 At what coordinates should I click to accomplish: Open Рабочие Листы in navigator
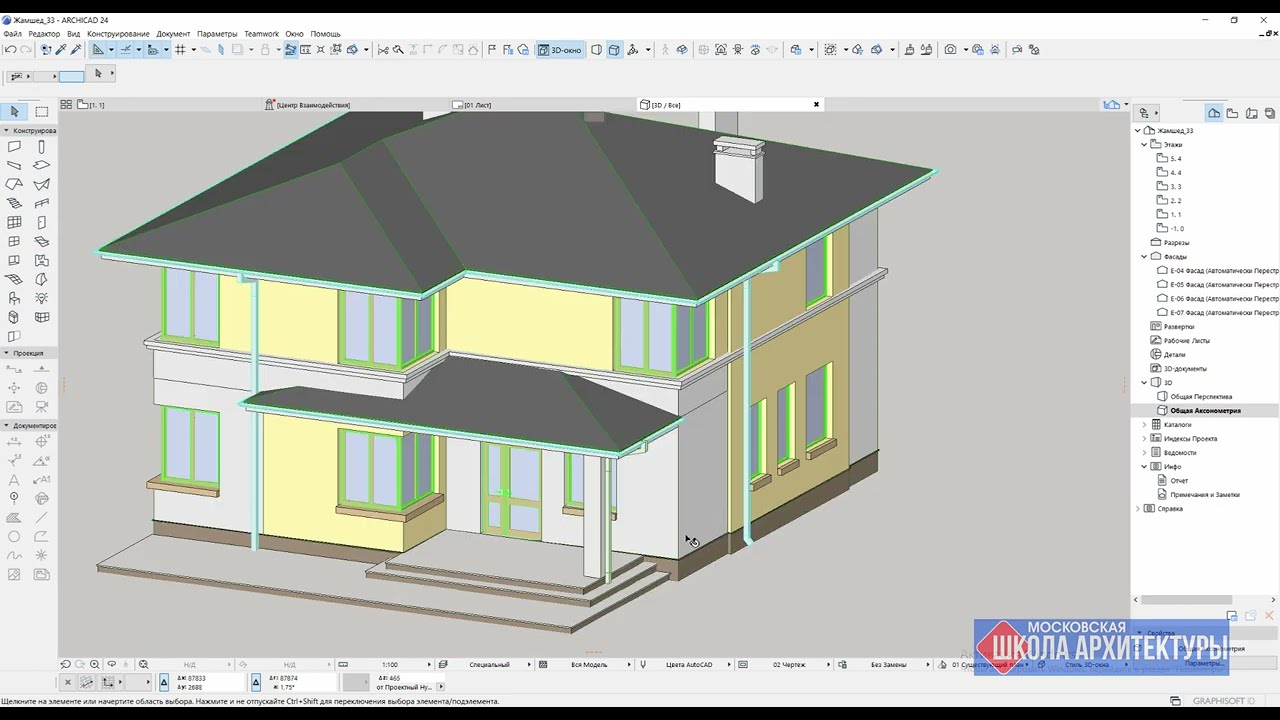point(1186,340)
